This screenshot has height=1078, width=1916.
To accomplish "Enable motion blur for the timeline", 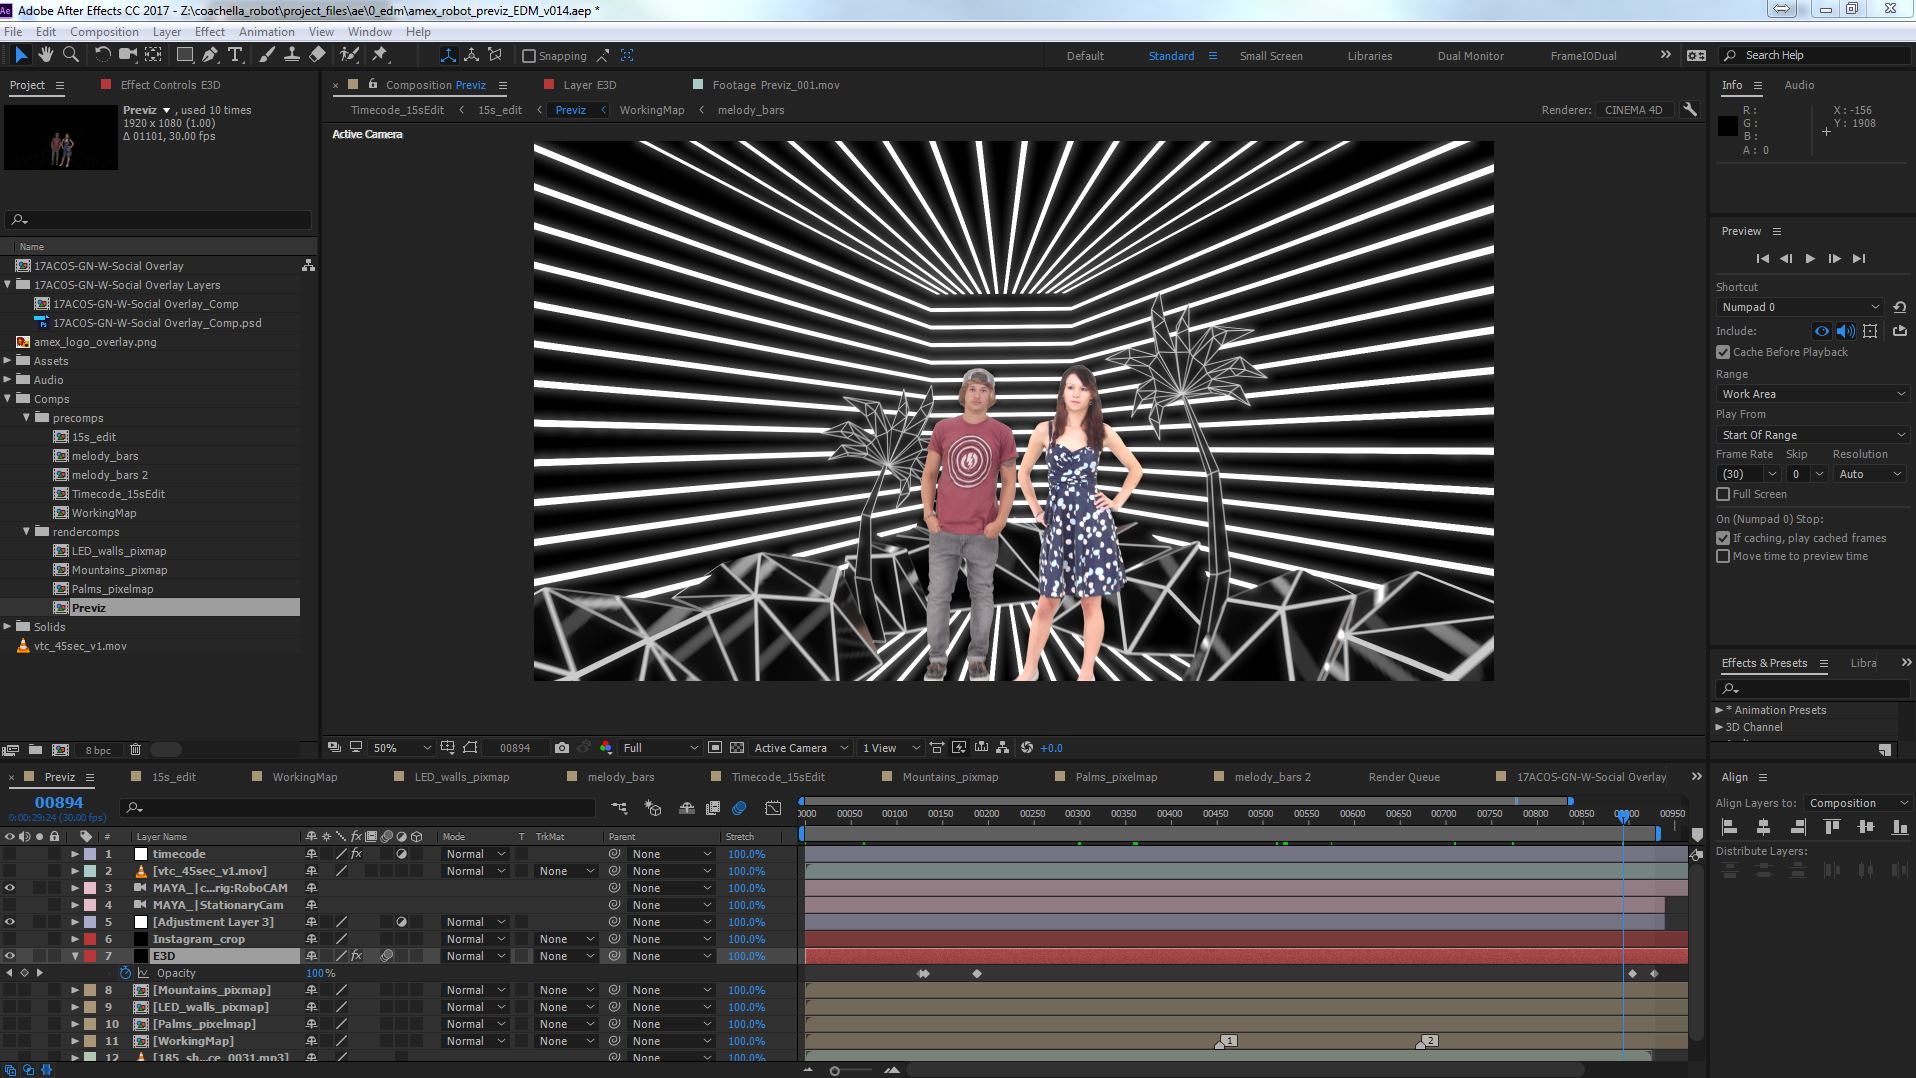I will click(739, 808).
